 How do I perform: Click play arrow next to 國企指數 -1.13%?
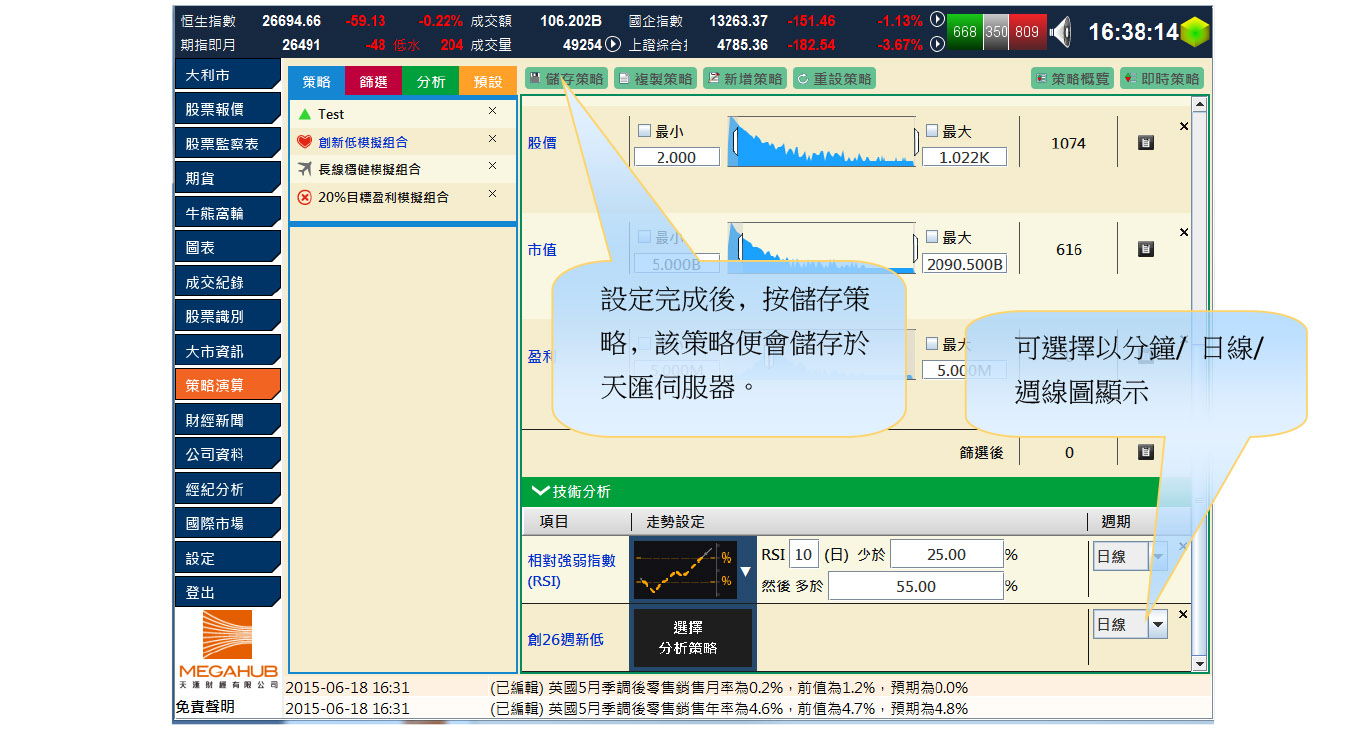click(x=937, y=19)
